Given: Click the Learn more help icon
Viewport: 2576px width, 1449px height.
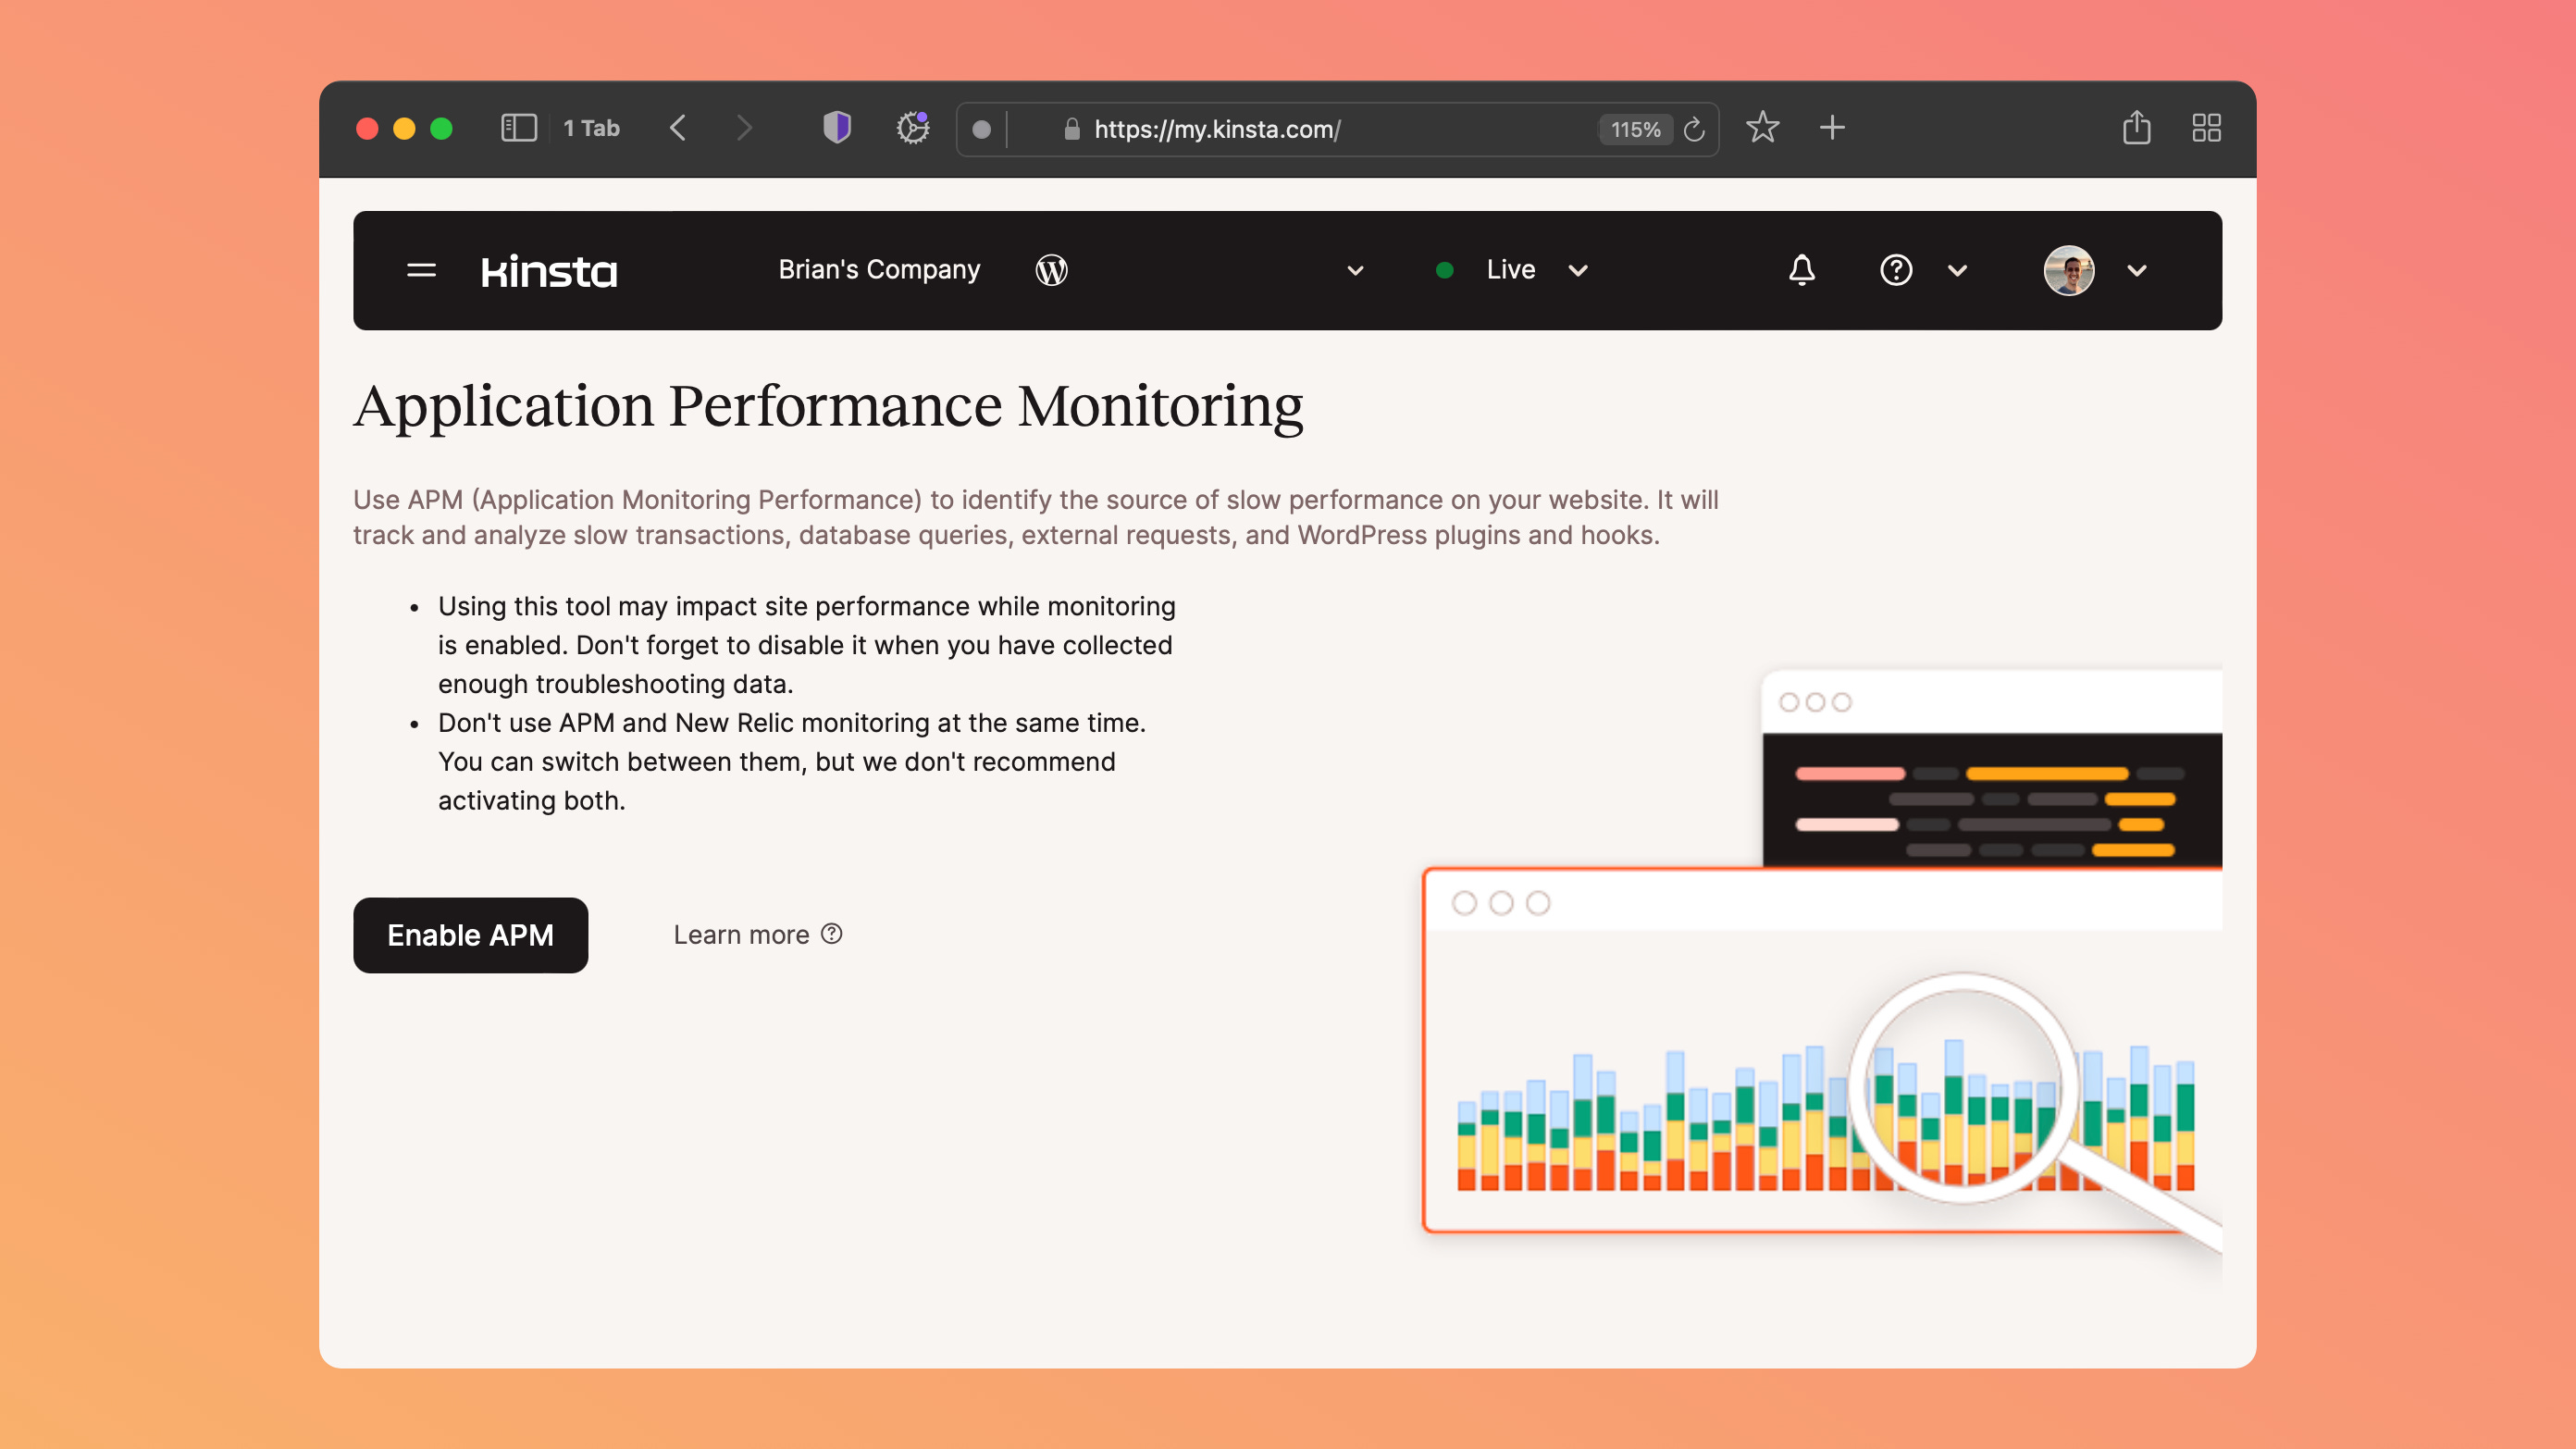Looking at the screenshot, I should (x=831, y=933).
